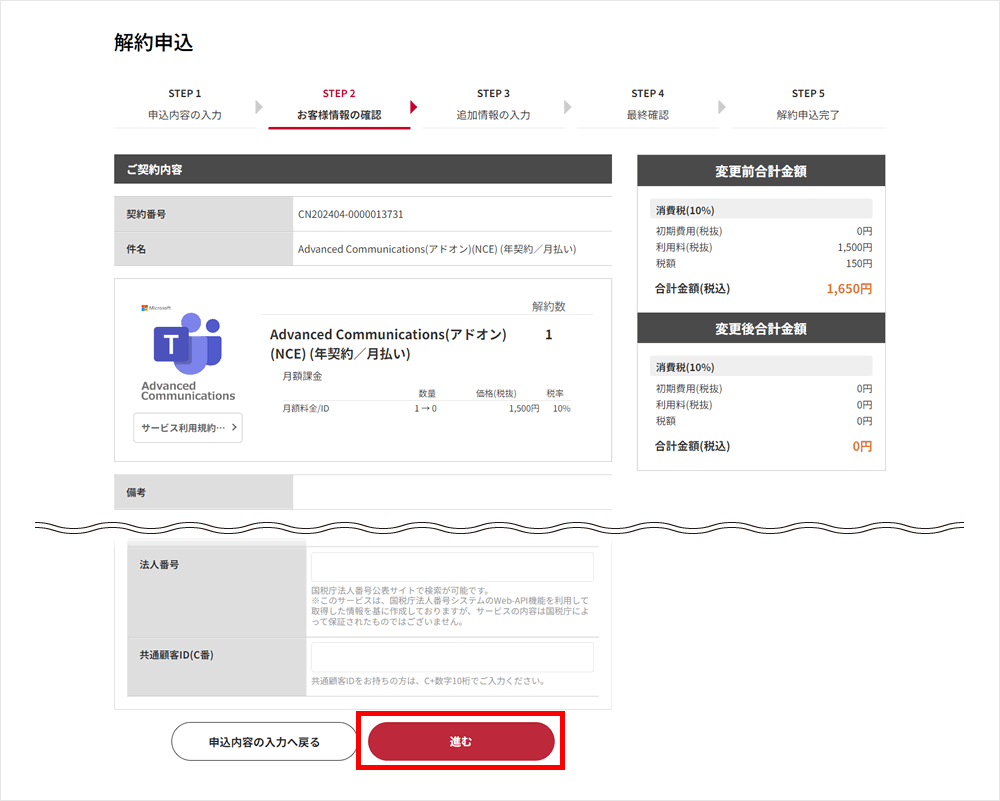Image resolution: width=1000 pixels, height=801 pixels.
Task: Select STEP 1 申込内容の入力 step
Action: [x=185, y=105]
